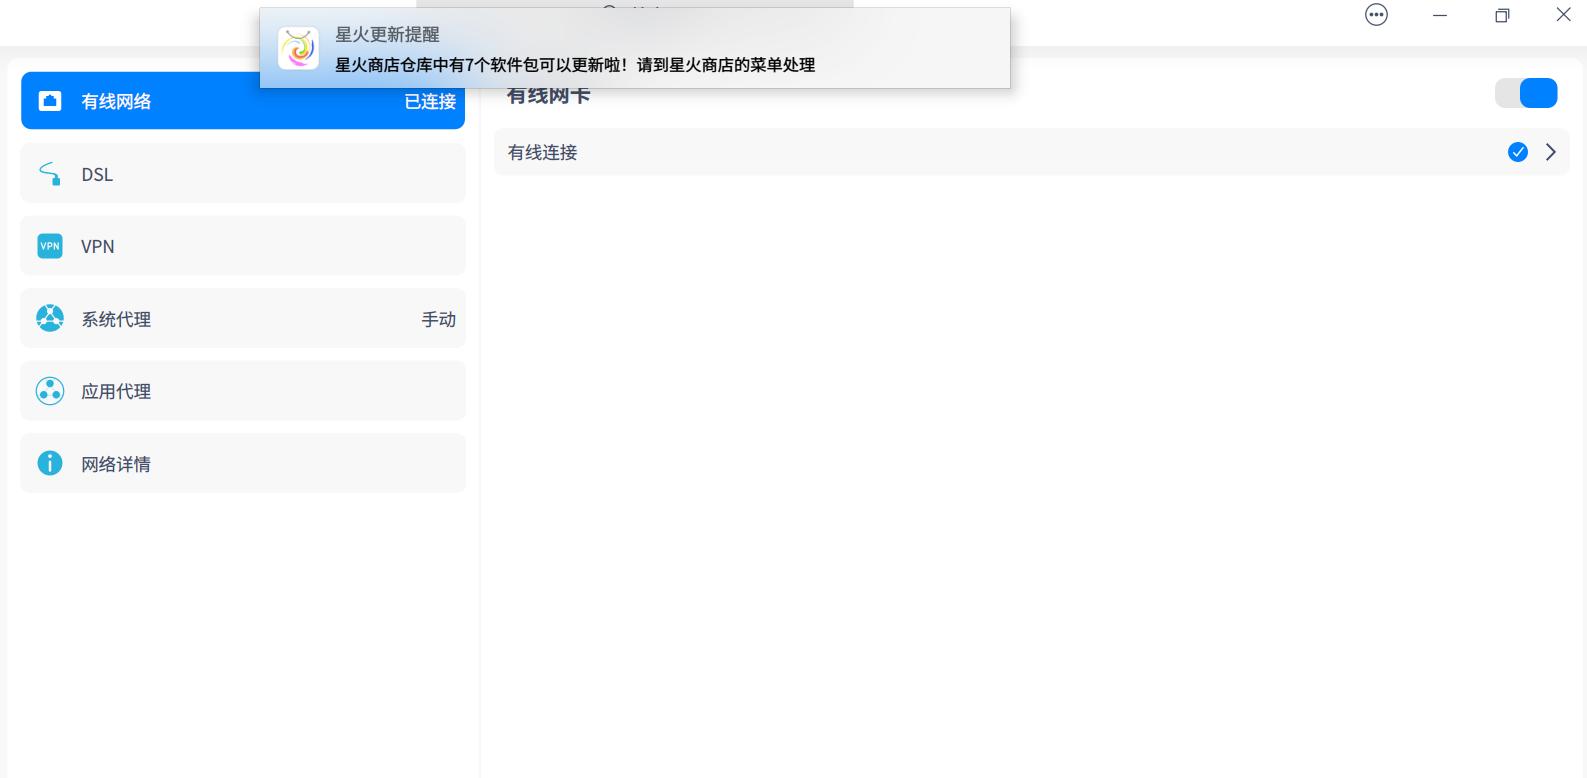Open the VPN section
Viewport: 1587px width, 778px height.
(243, 246)
